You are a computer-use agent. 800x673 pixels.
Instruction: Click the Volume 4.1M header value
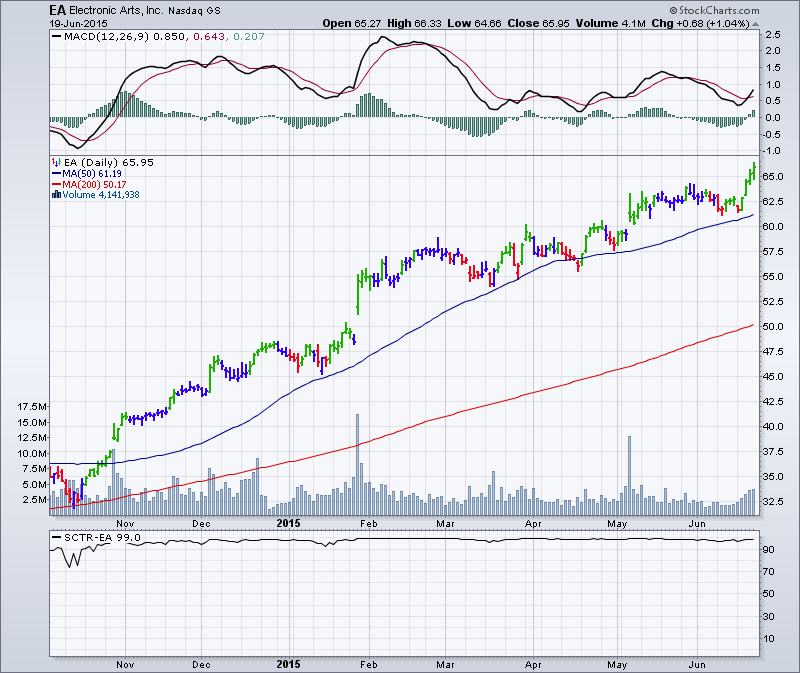tap(610, 23)
